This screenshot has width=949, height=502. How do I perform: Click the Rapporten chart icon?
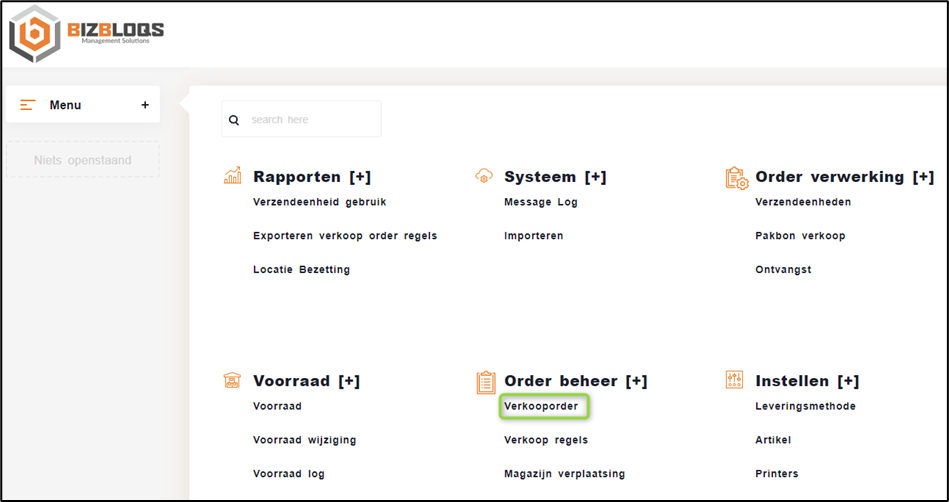point(232,177)
